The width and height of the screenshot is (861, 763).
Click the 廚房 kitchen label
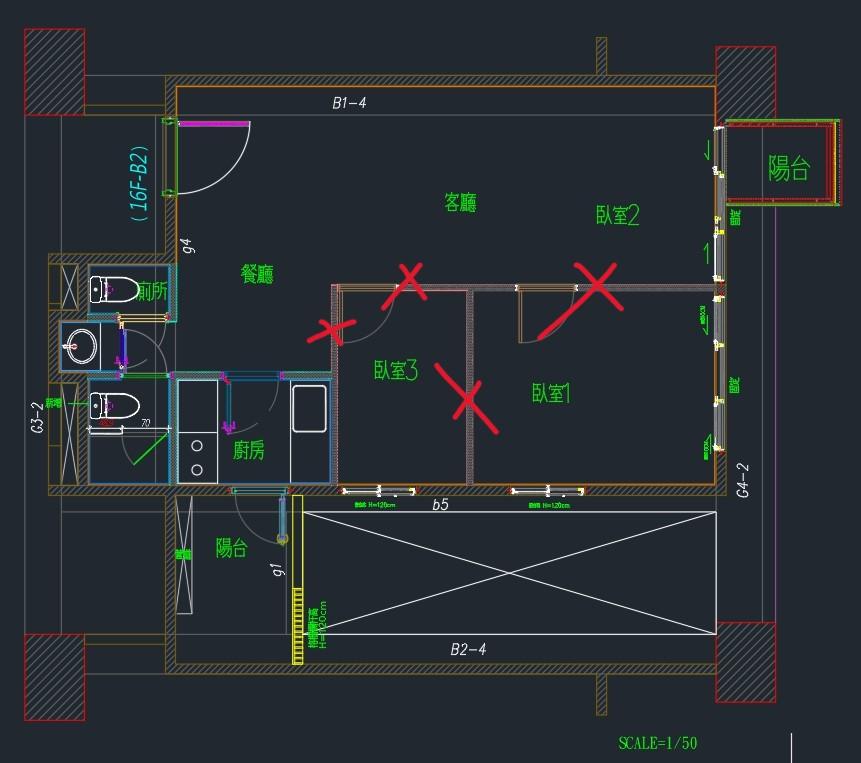249,451
